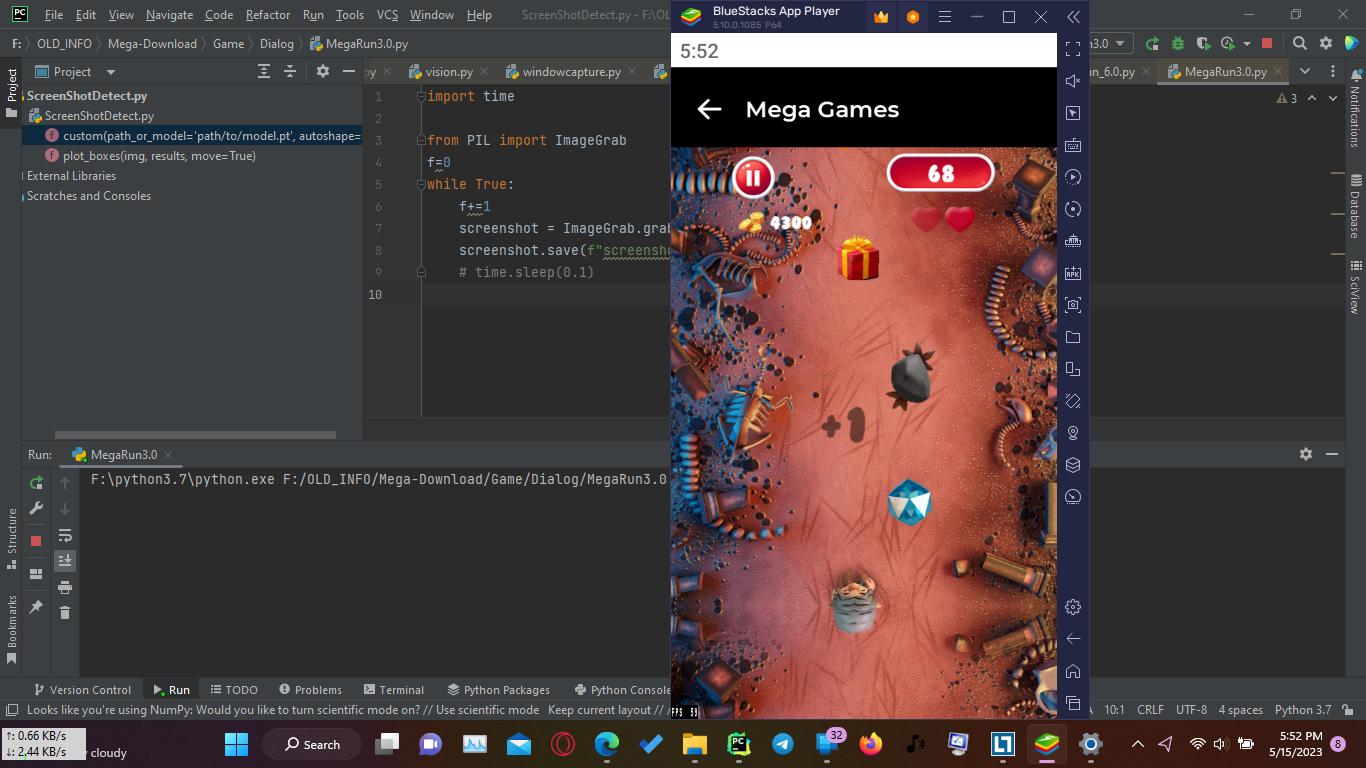
Task: Open Run panel settings gear
Action: click(1305, 454)
